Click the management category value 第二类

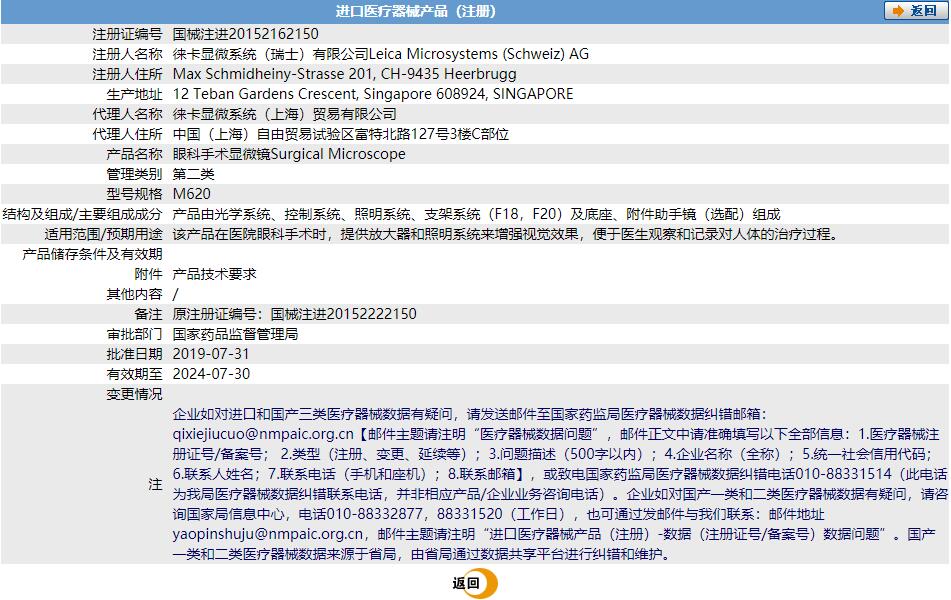click(193, 174)
